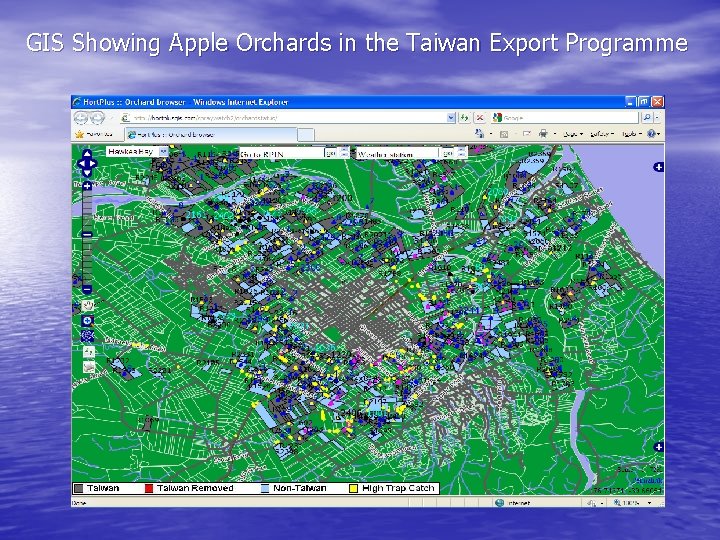Select the magnifier zoom-box tool
This screenshot has width=720, height=540.
(88, 321)
